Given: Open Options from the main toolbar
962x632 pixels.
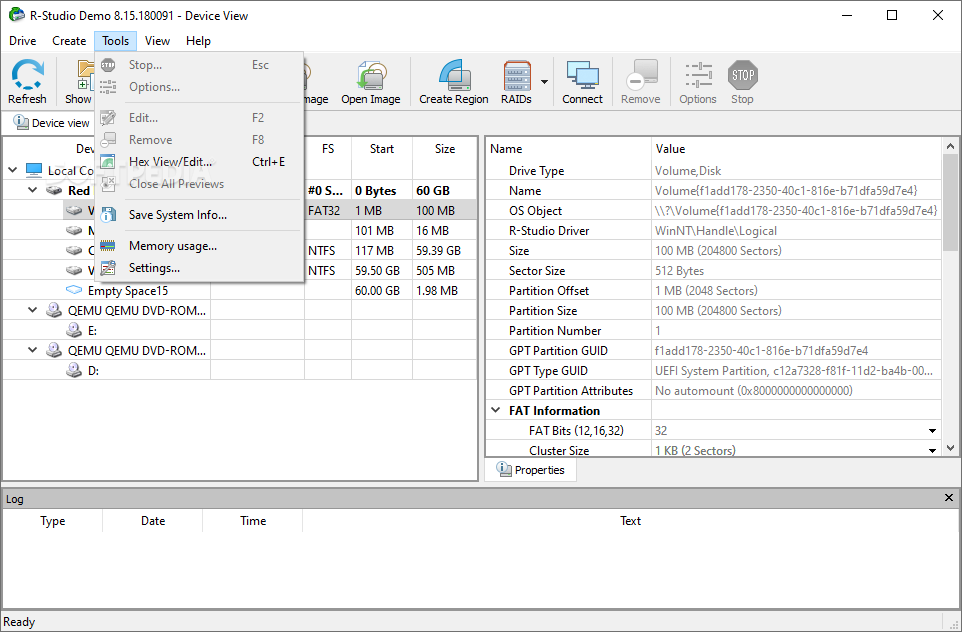Looking at the screenshot, I should coord(698,82).
